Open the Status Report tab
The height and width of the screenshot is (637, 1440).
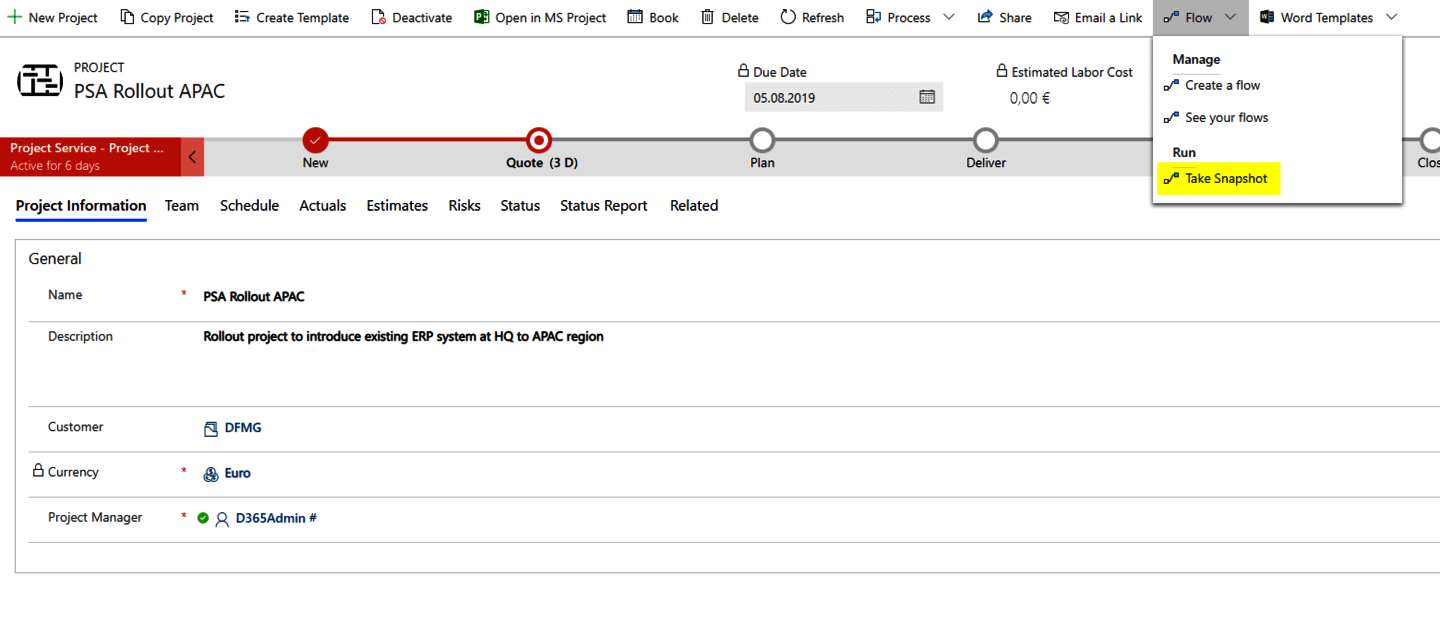click(604, 206)
